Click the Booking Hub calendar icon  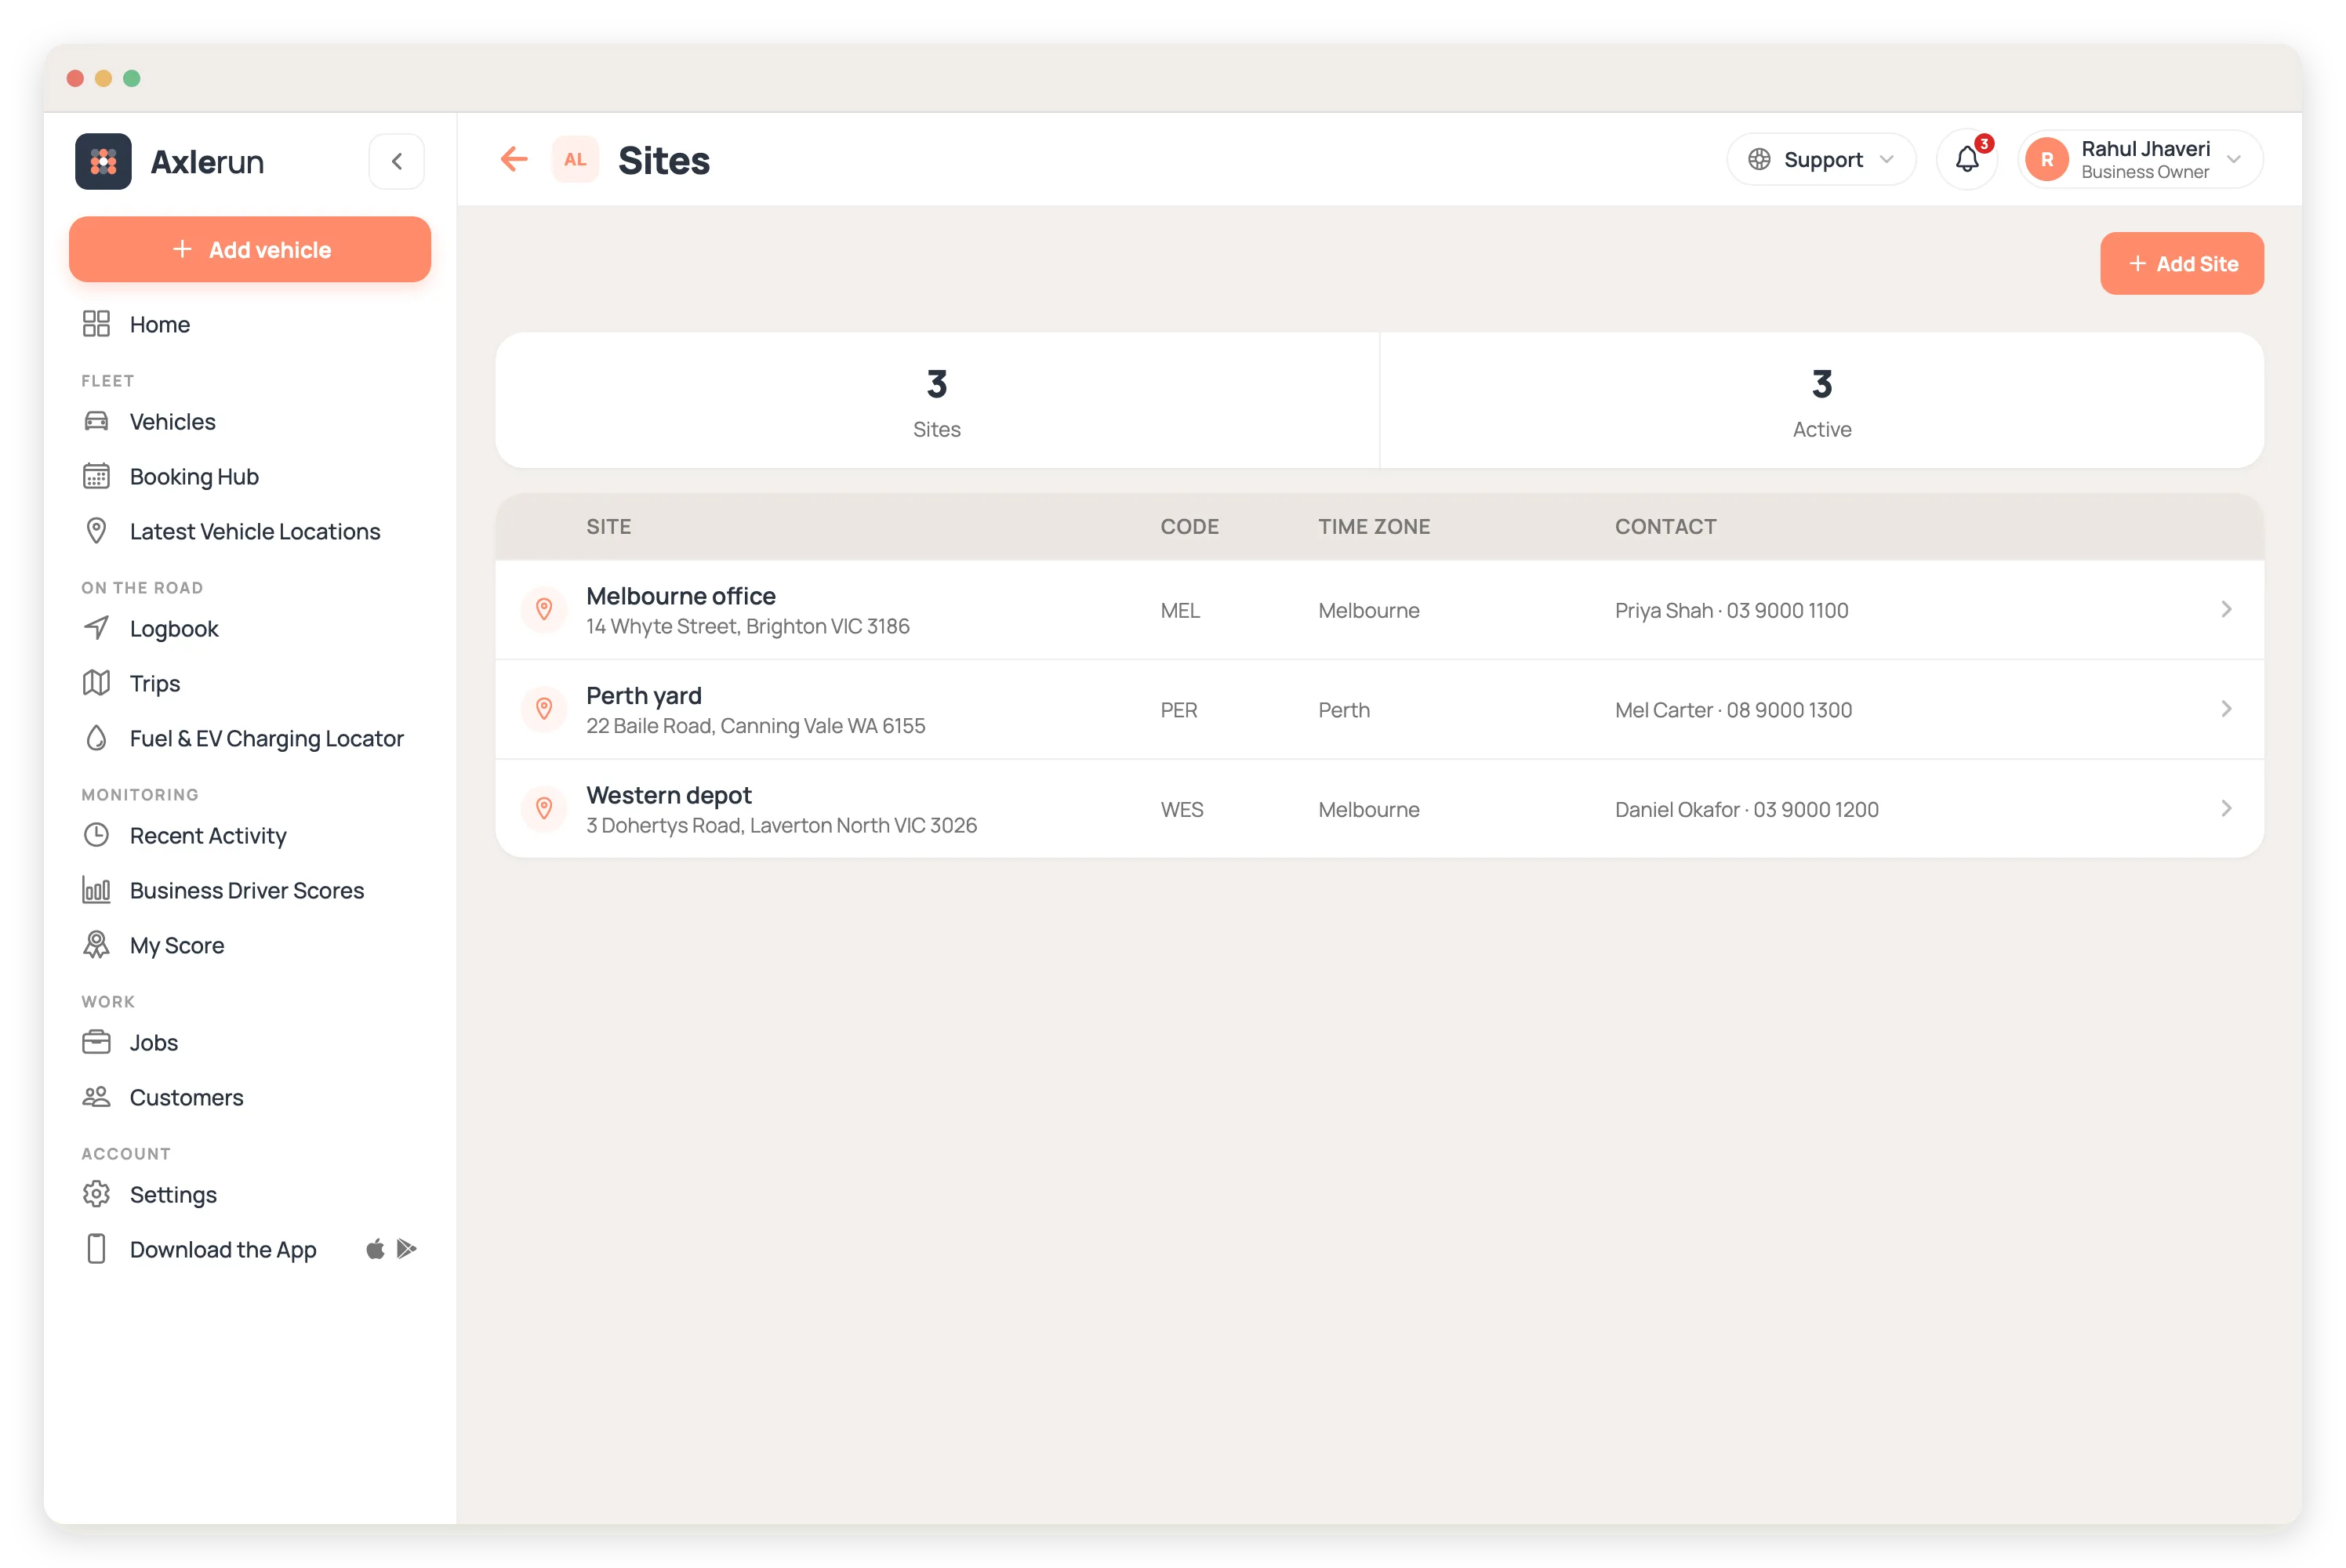point(96,476)
